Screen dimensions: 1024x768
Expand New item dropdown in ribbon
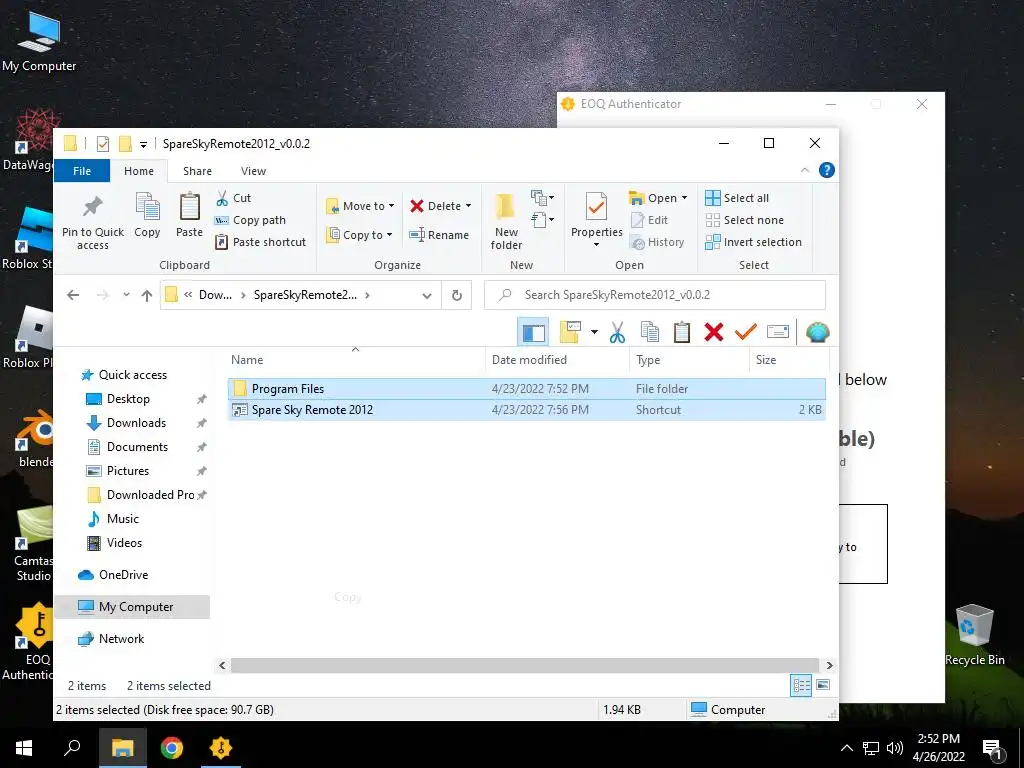point(543,197)
